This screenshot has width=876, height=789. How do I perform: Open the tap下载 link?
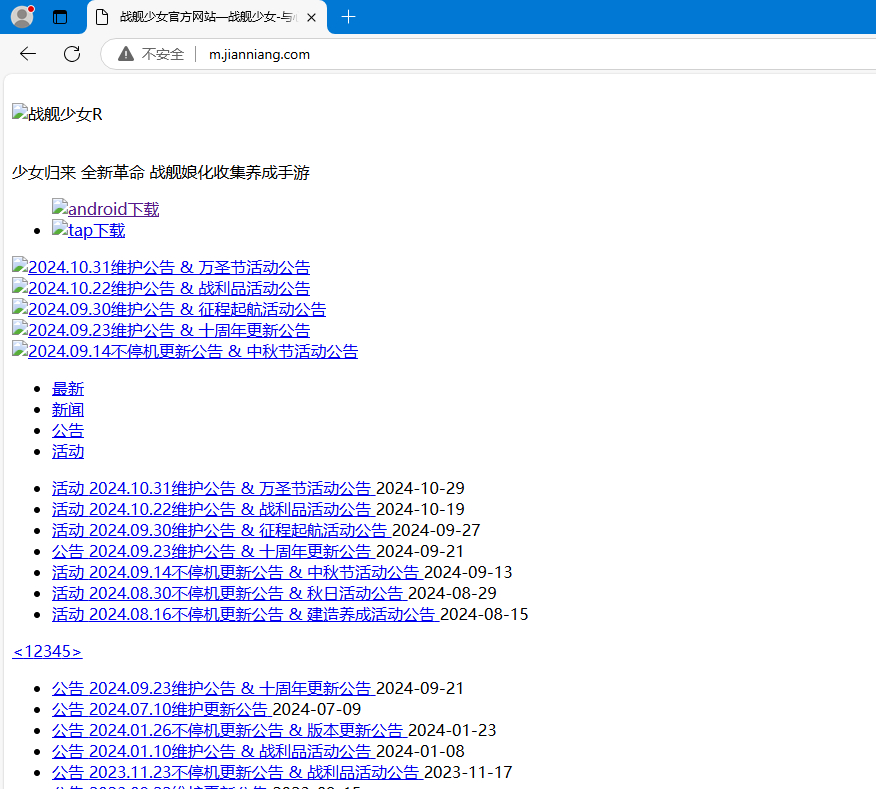point(88,230)
